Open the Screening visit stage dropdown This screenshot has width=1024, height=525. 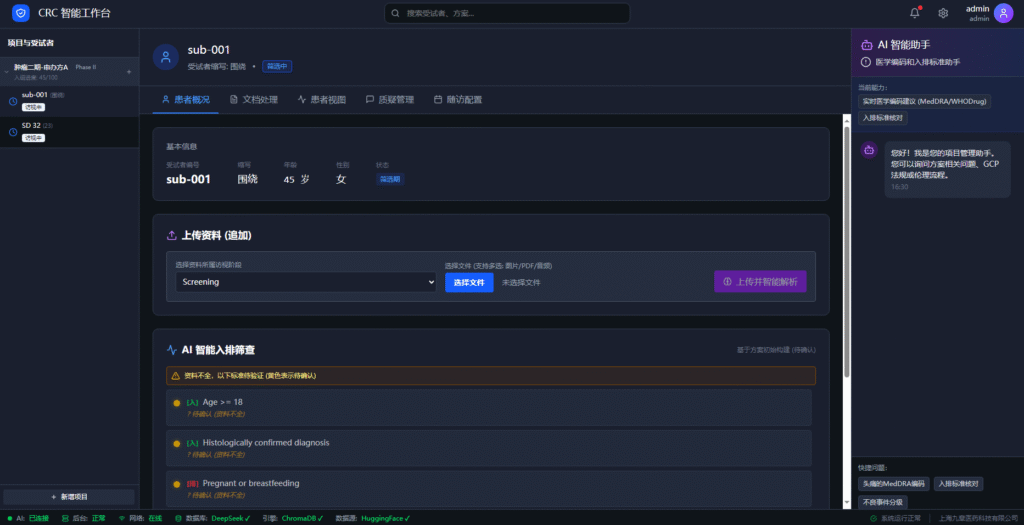(305, 282)
